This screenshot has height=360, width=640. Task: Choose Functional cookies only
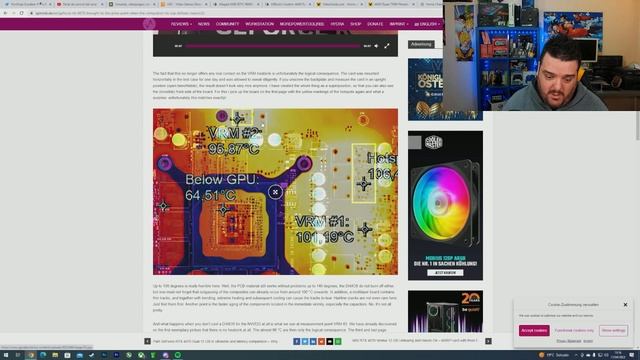[x=574, y=330]
